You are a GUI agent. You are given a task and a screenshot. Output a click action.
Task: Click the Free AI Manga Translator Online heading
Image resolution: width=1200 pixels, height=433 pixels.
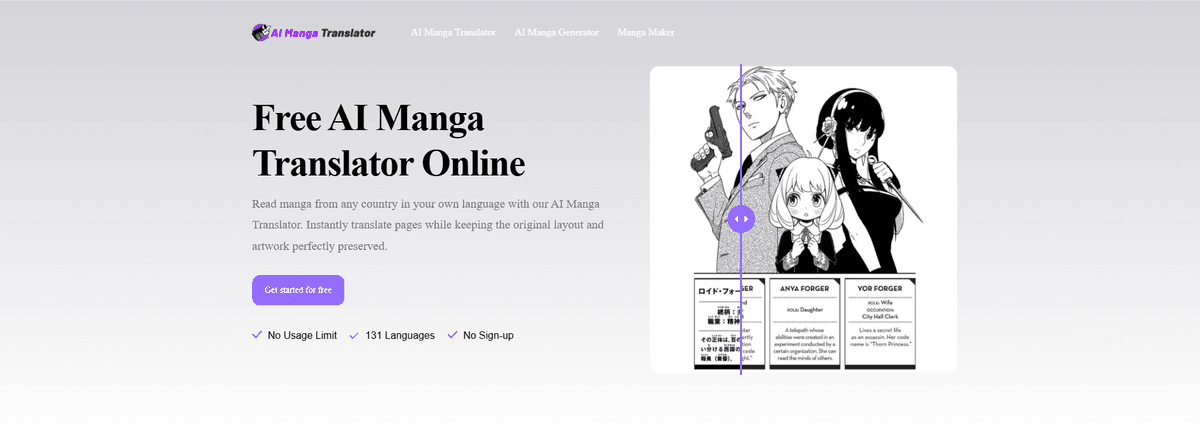click(388, 140)
